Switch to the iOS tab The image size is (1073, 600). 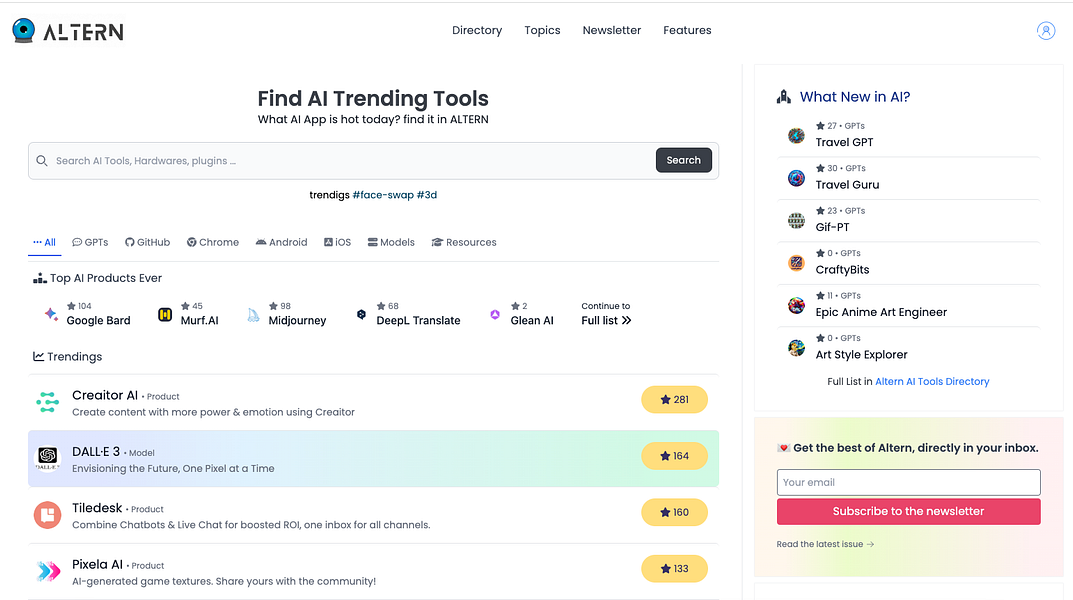point(337,242)
